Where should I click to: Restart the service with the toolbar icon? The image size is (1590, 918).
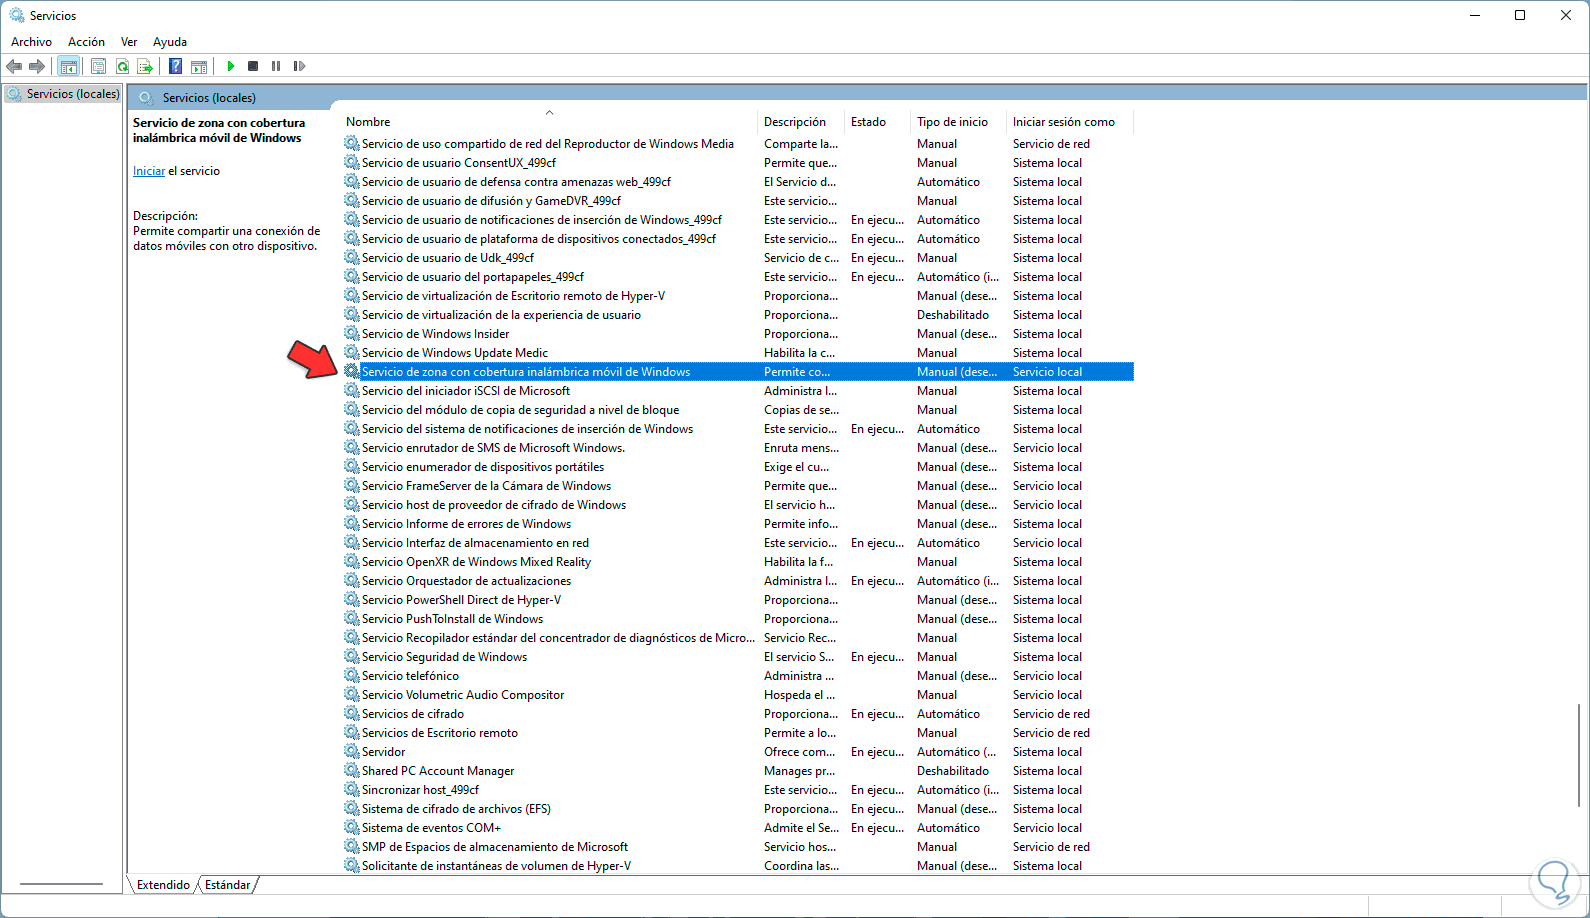click(299, 66)
